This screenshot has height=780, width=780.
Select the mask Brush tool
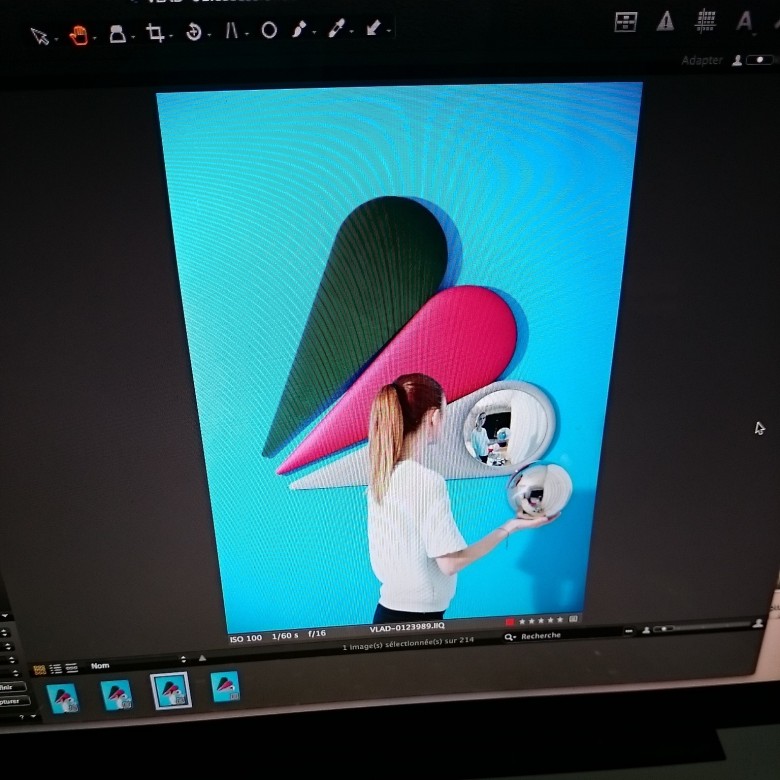pyautogui.click(x=299, y=29)
